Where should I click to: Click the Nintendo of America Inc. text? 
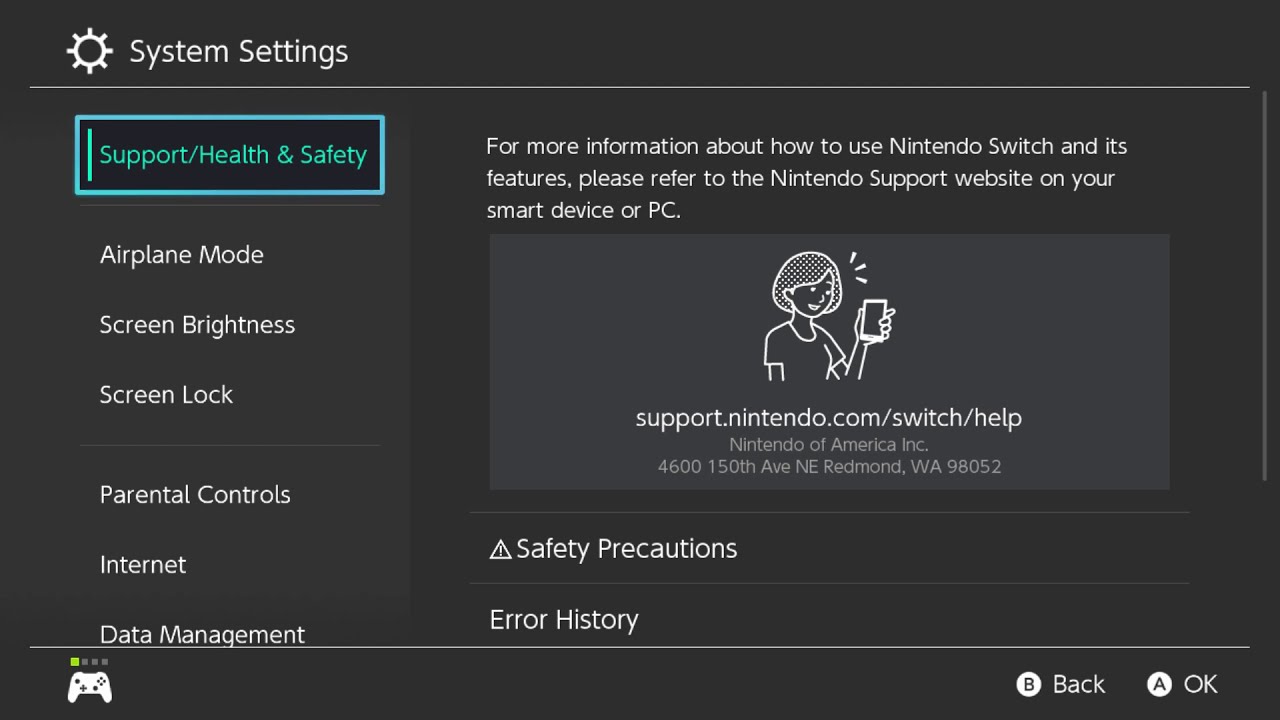coord(829,445)
